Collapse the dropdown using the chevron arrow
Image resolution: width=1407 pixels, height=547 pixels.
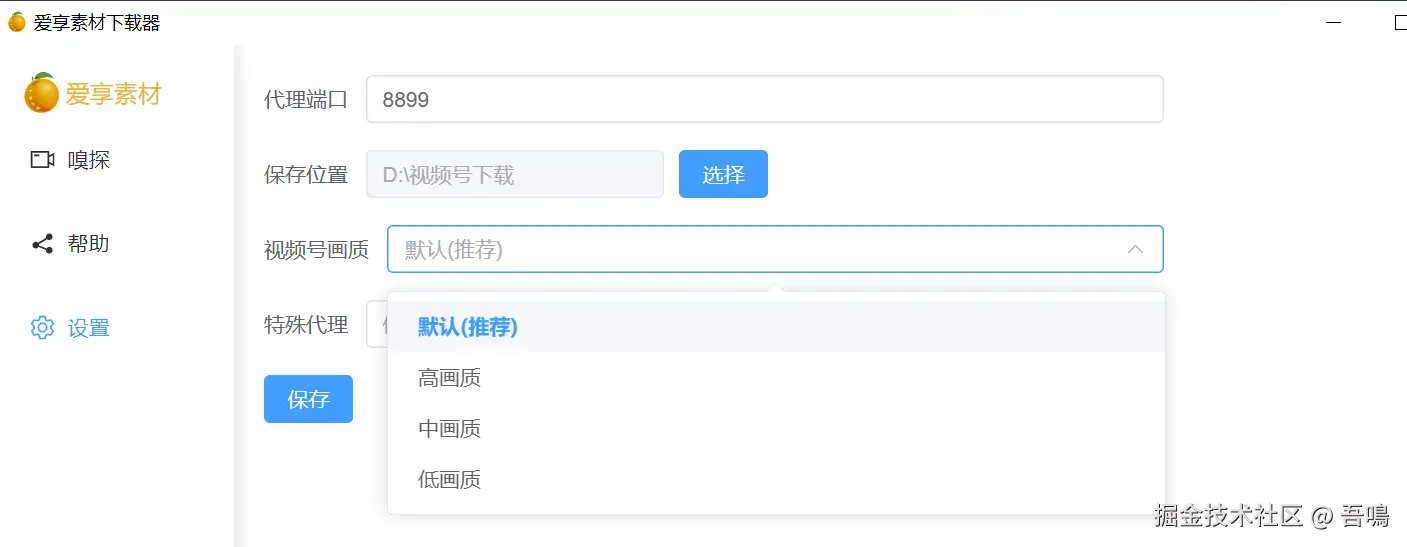1135,250
